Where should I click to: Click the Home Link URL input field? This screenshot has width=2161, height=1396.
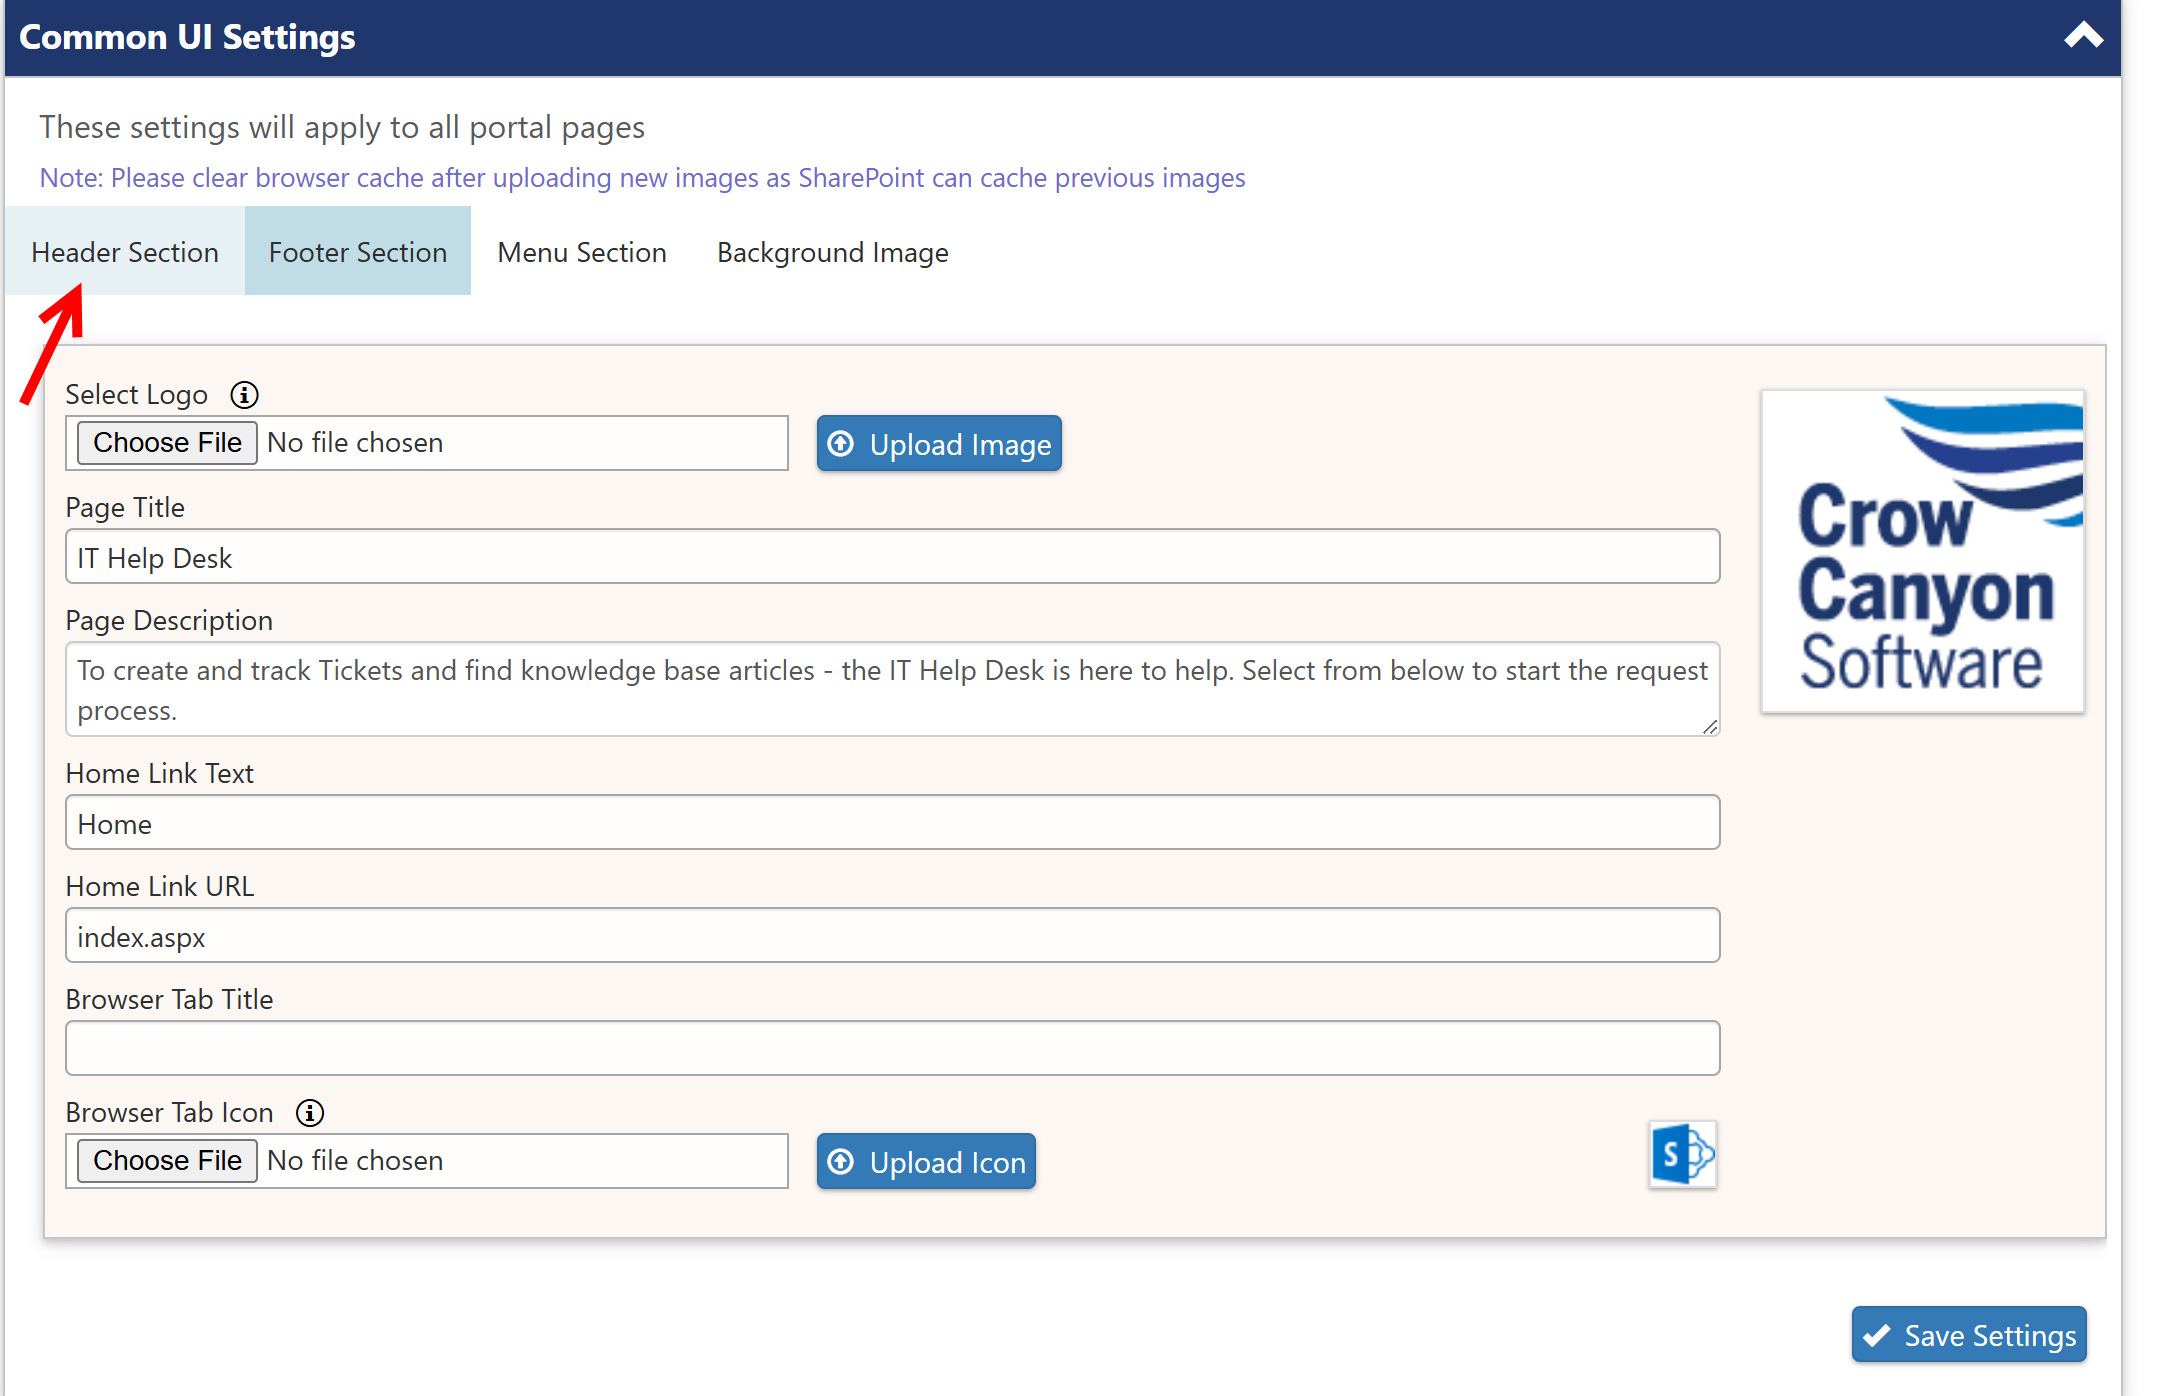pos(893,939)
